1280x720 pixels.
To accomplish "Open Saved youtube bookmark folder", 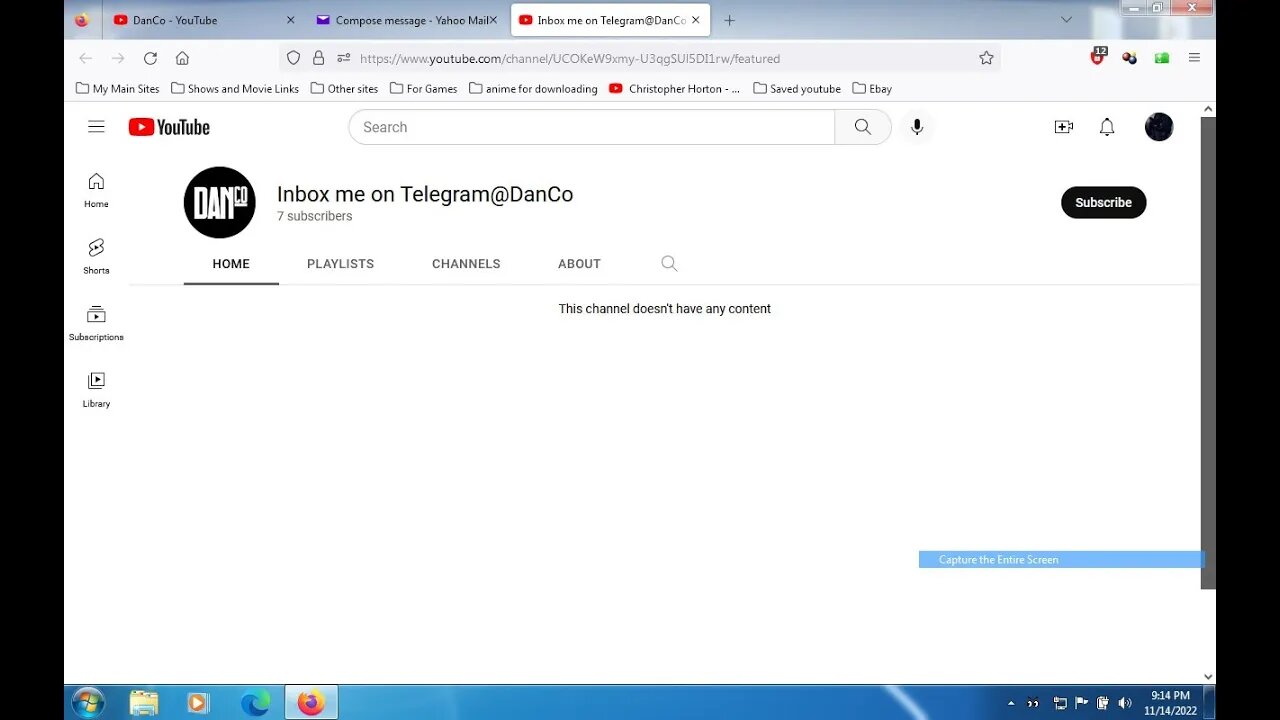I will click(x=797, y=88).
